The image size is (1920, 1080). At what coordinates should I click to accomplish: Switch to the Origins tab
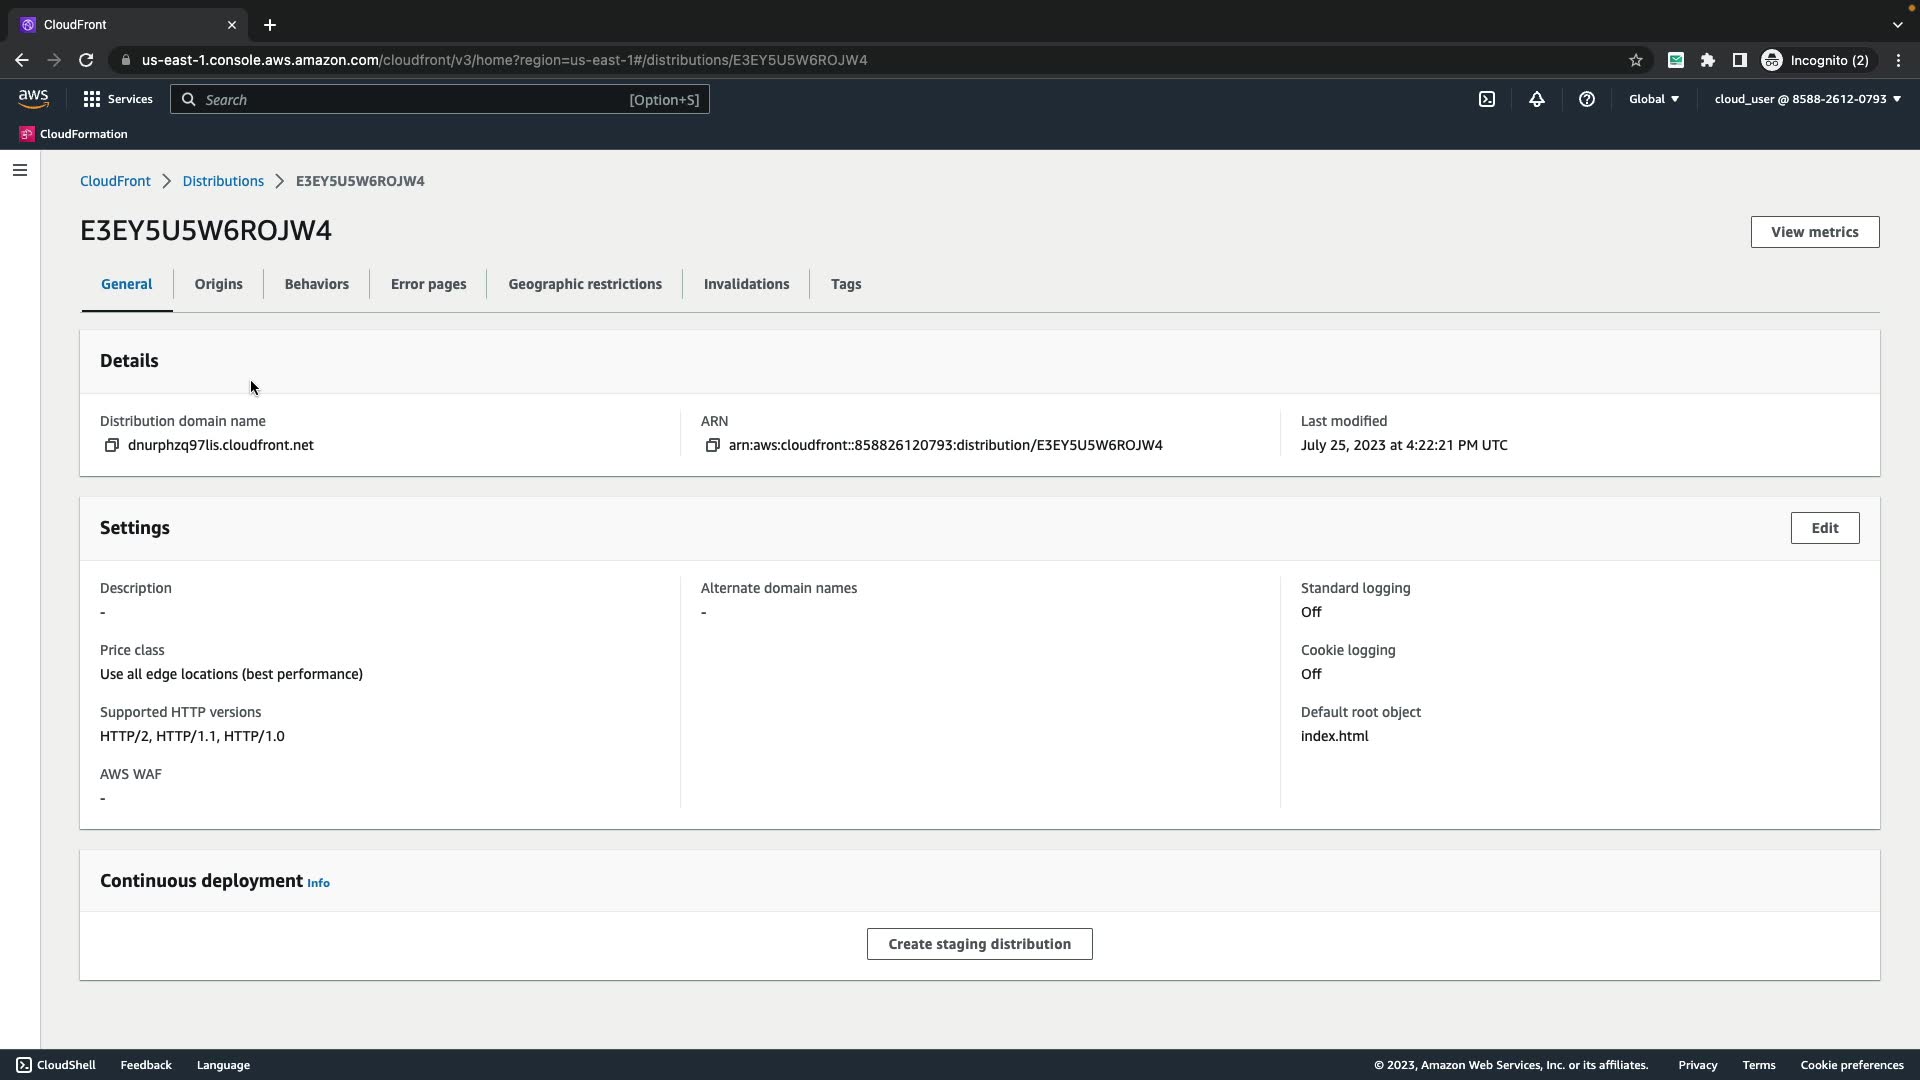point(218,284)
